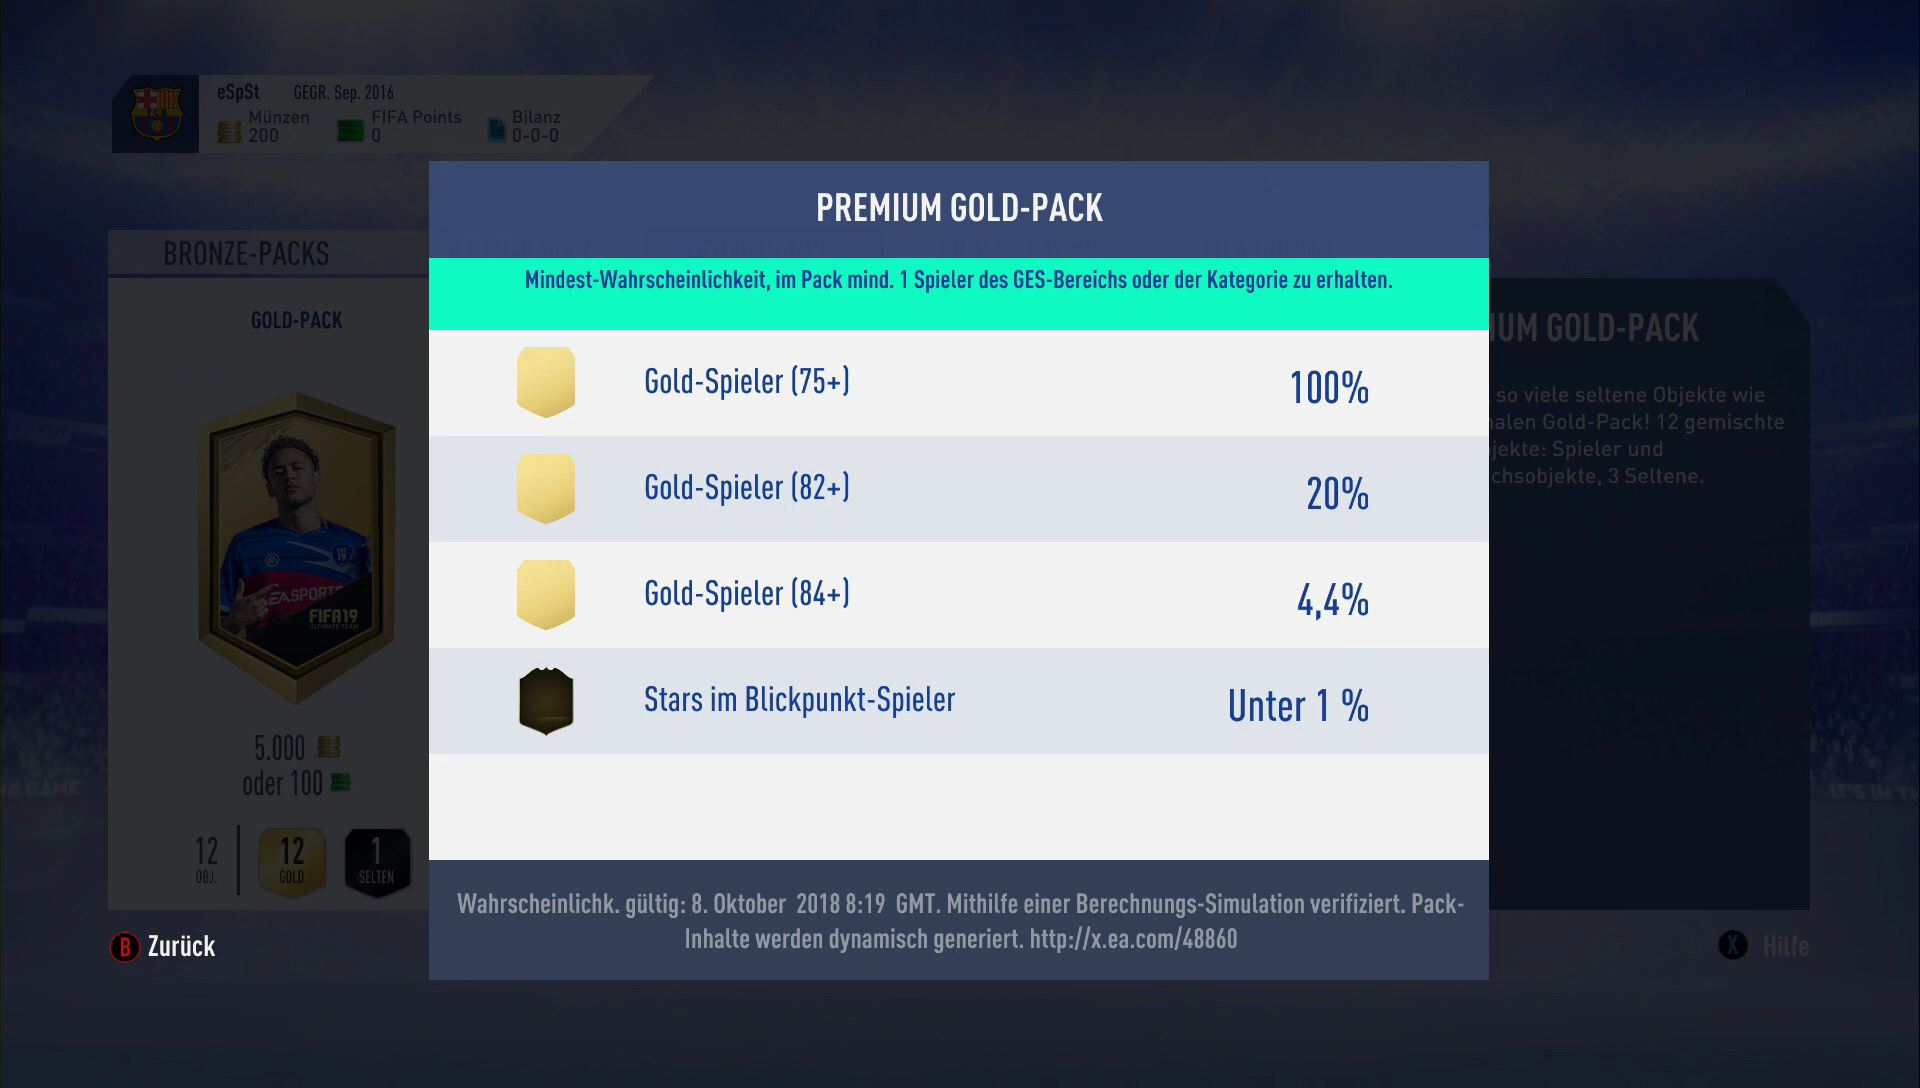Image resolution: width=1920 pixels, height=1088 pixels.
Task: Click the FC Barcelona club crest
Action: tap(157, 113)
